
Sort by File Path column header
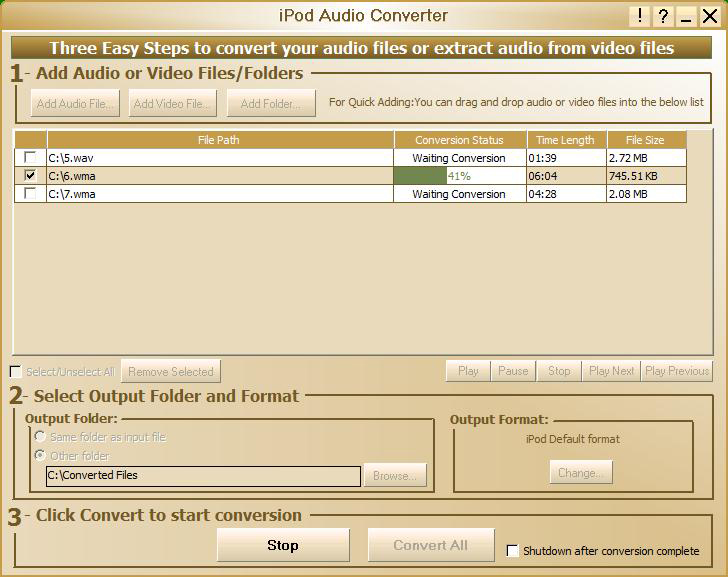pyautogui.click(x=220, y=140)
